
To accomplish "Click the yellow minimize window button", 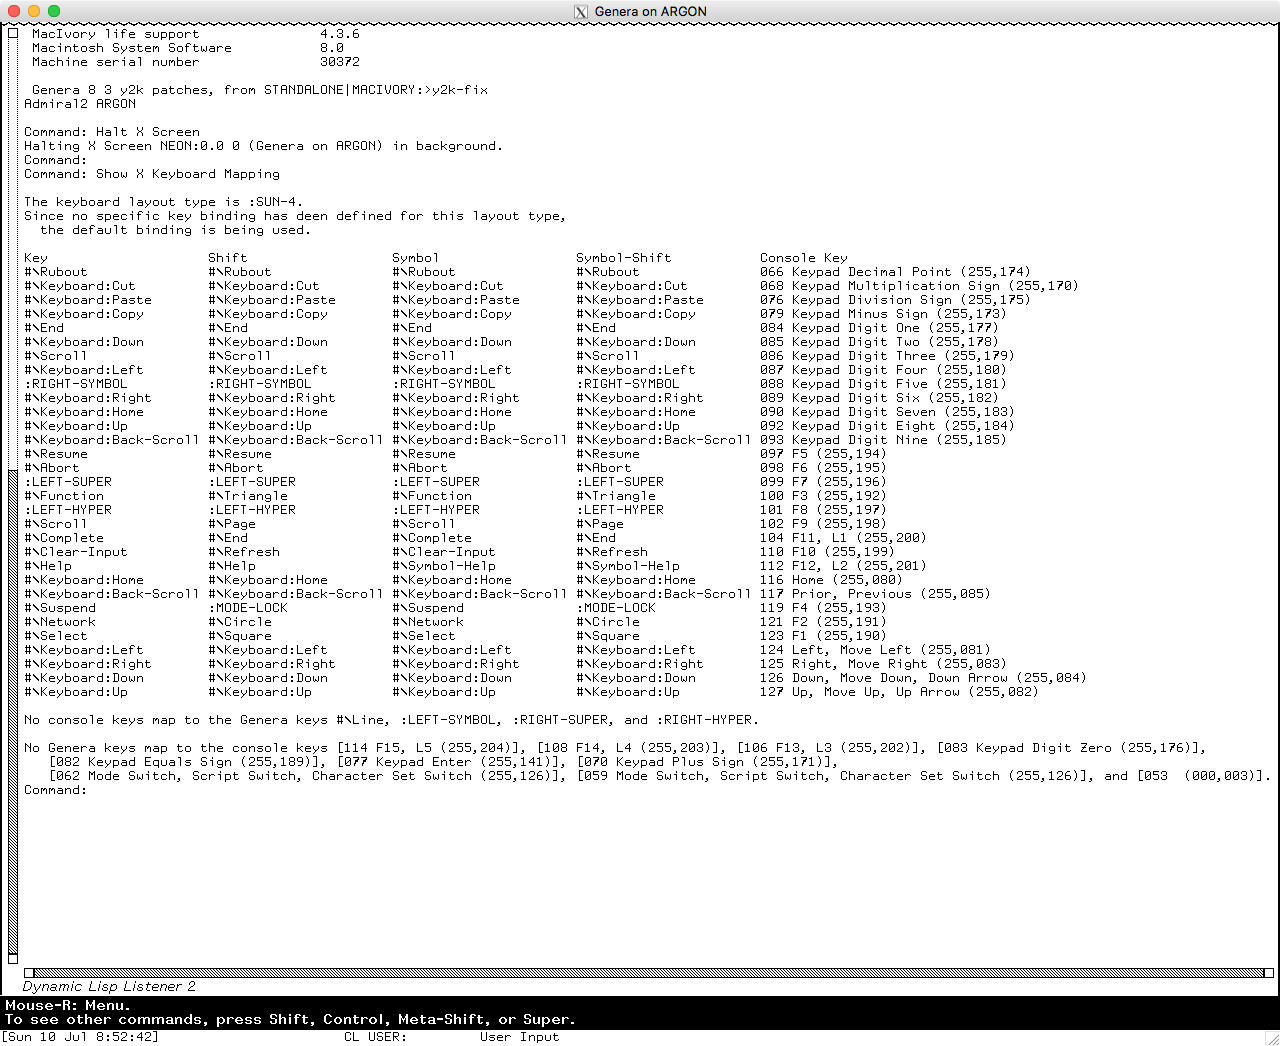I will pyautogui.click(x=34, y=11).
